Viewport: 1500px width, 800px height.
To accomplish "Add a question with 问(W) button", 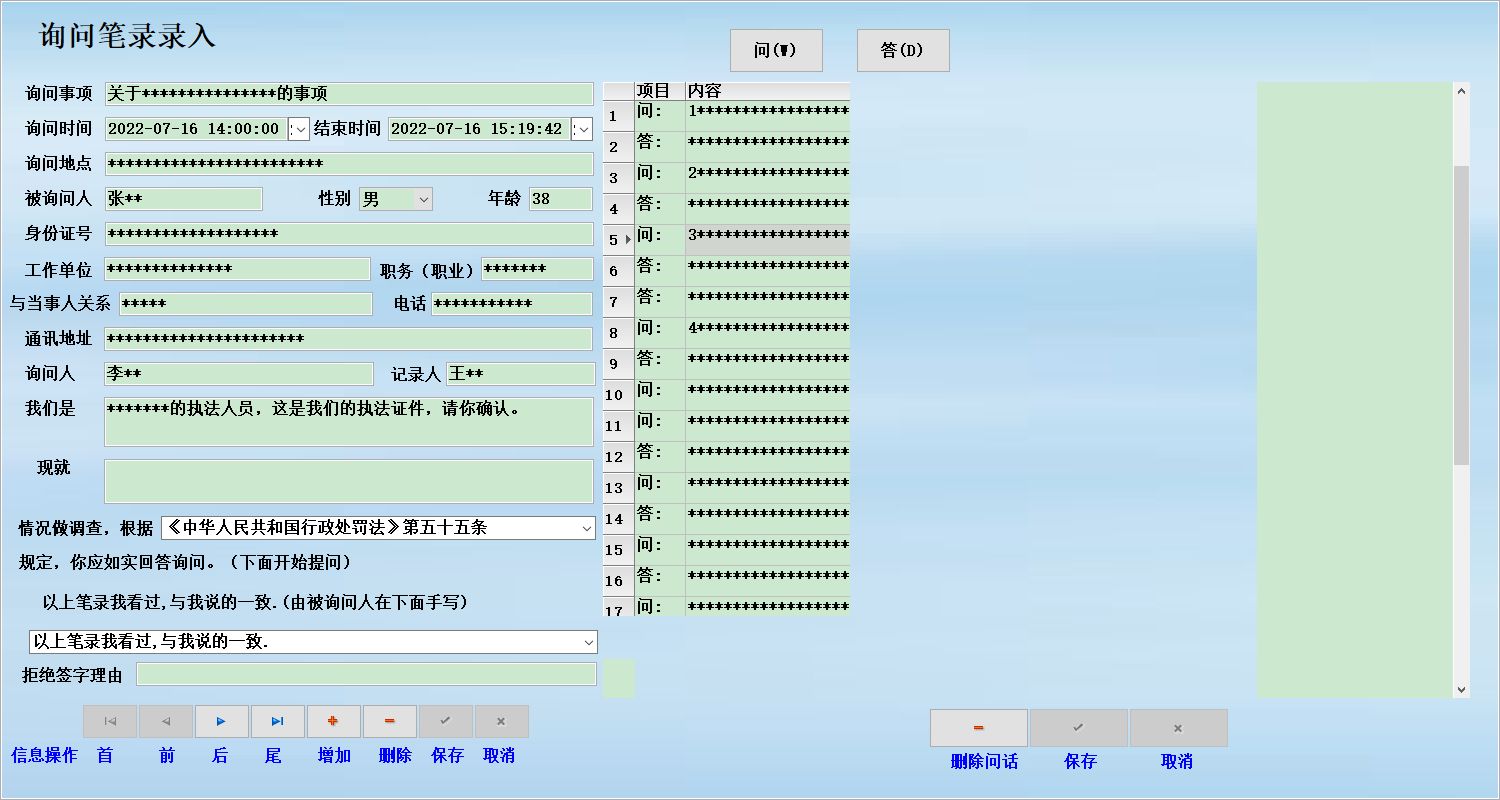I will 776,50.
